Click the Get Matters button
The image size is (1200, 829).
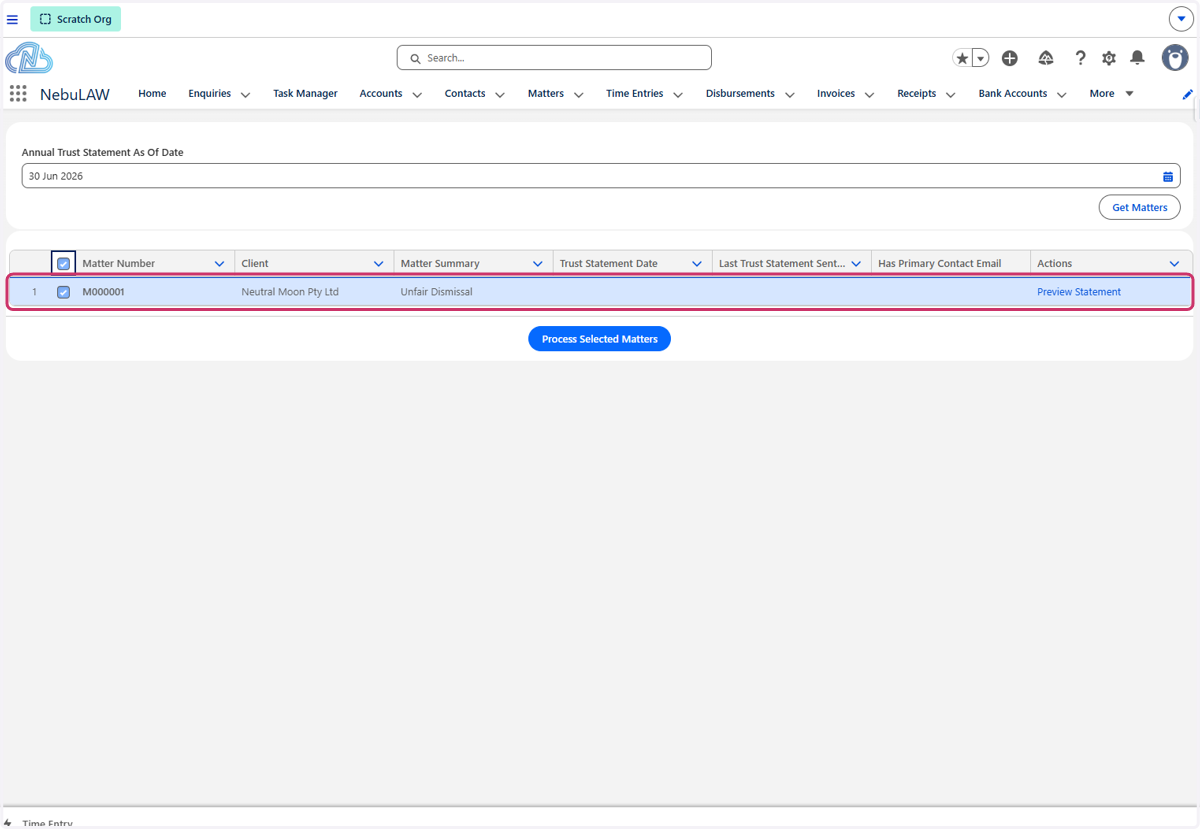pyautogui.click(x=1140, y=207)
